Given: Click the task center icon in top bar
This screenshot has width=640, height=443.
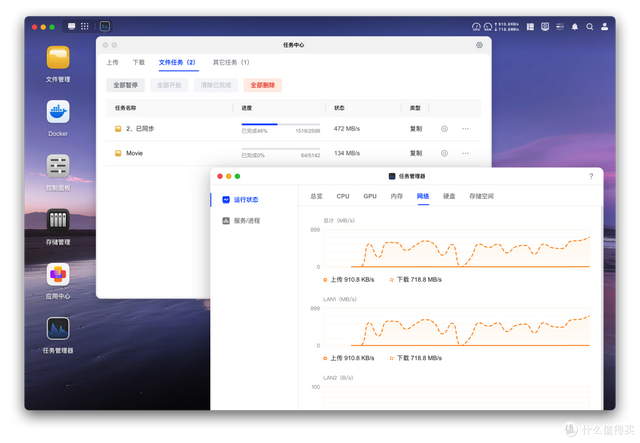Looking at the screenshot, I should click(x=545, y=27).
